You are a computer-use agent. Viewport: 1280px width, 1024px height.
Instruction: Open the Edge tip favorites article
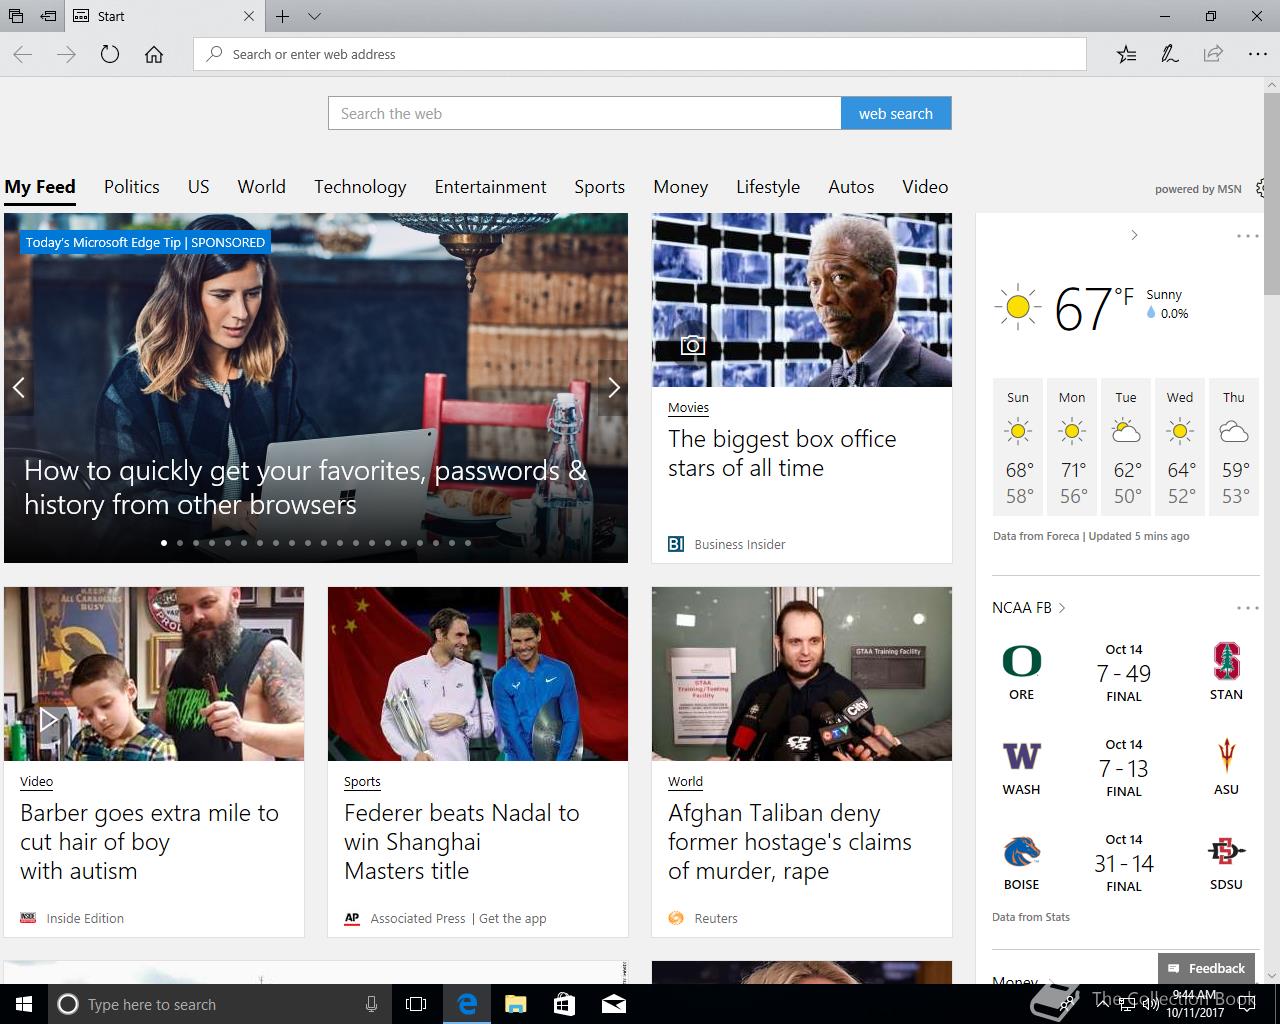point(305,488)
